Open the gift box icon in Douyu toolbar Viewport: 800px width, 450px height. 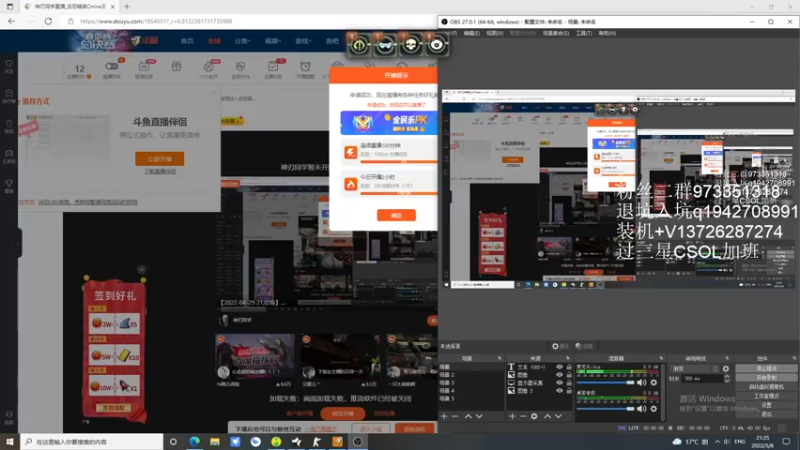tap(176, 67)
